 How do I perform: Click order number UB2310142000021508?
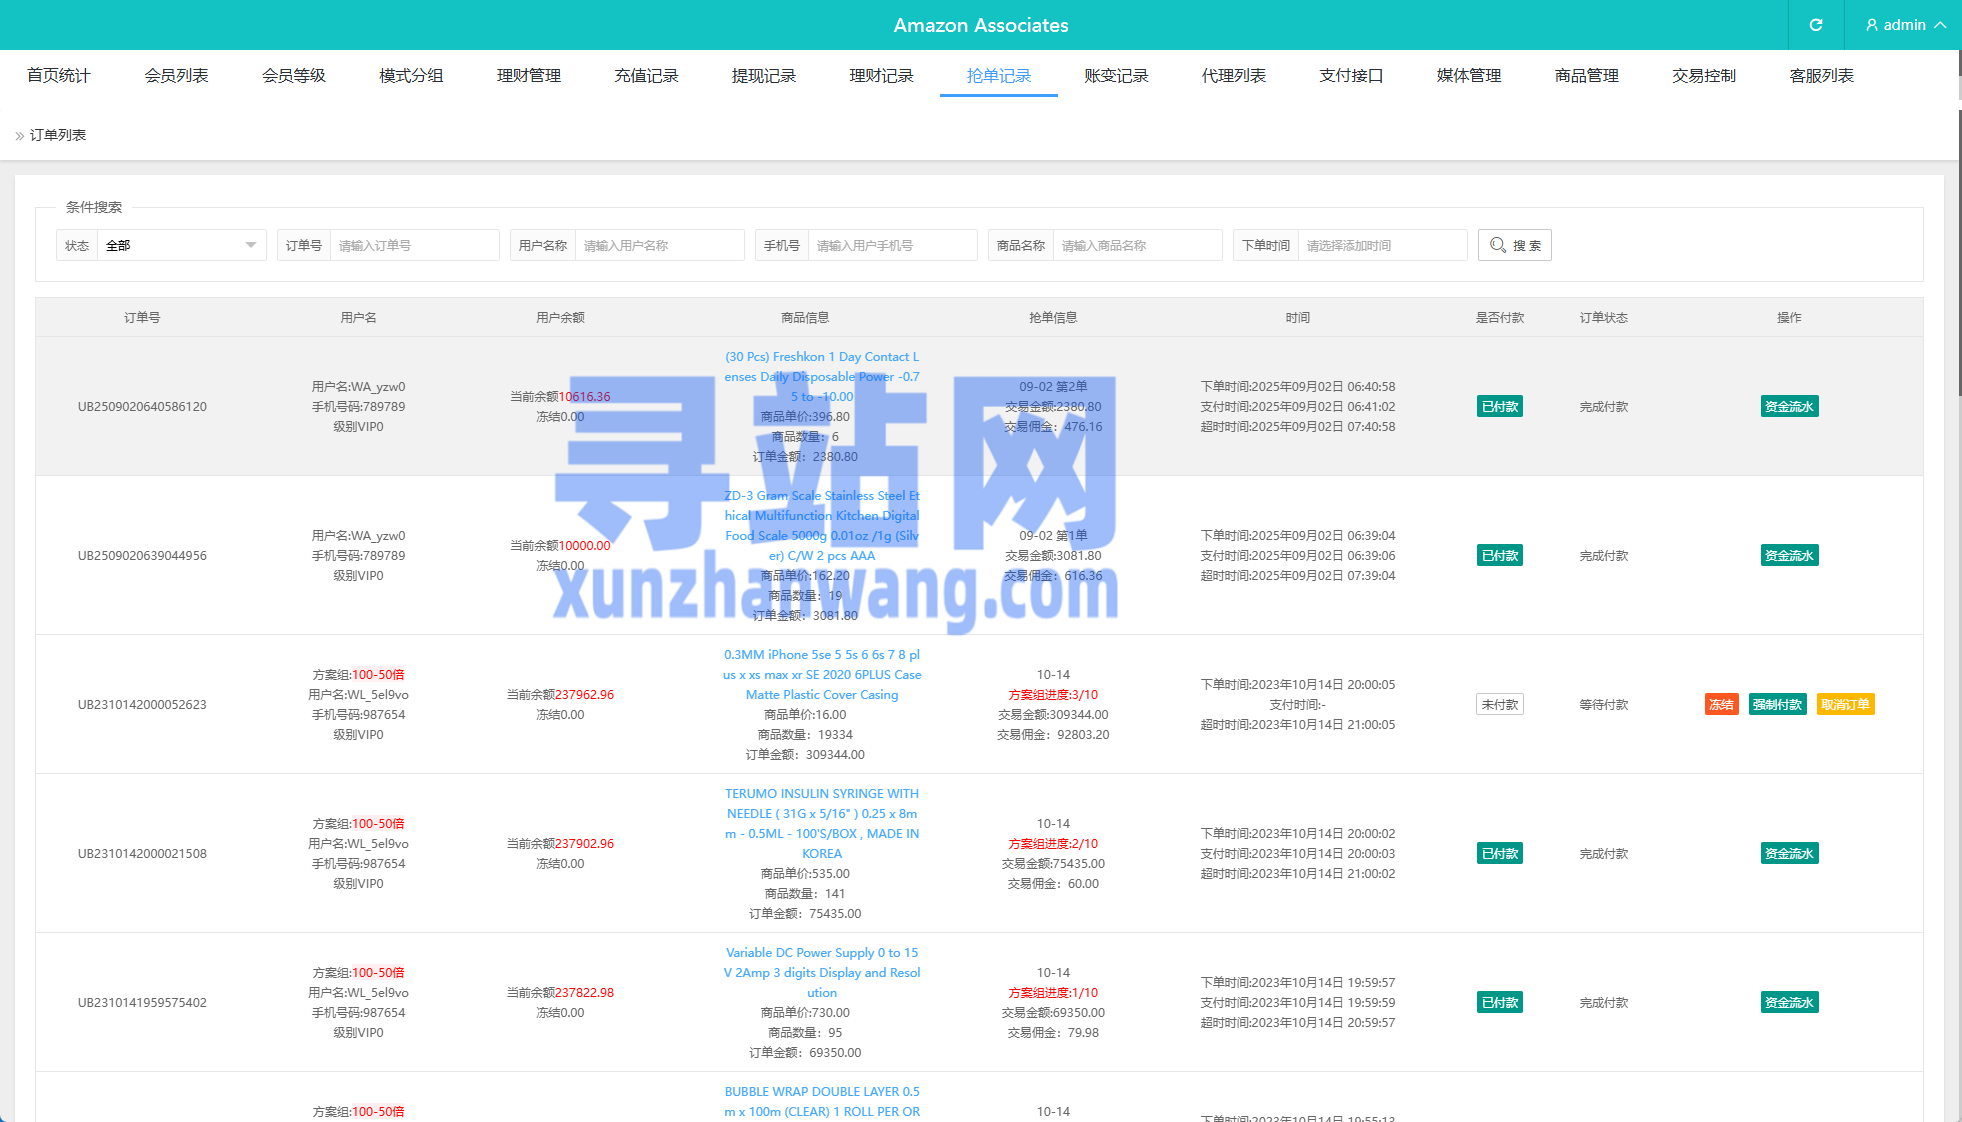142,853
